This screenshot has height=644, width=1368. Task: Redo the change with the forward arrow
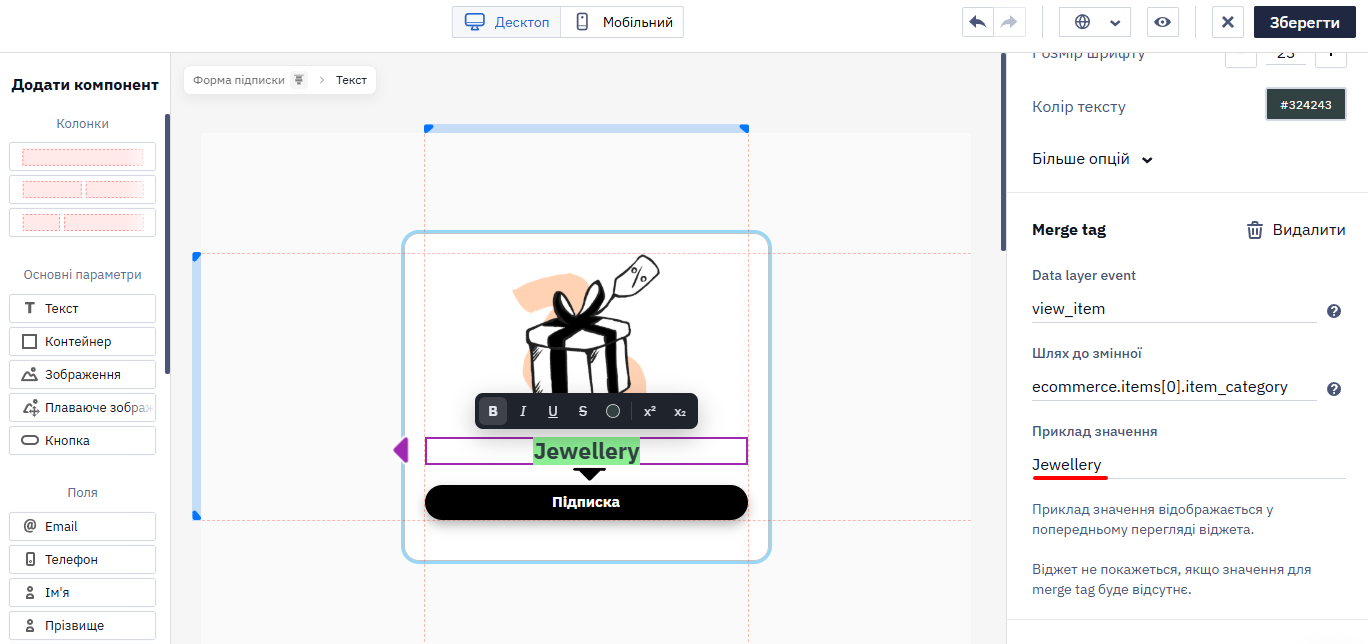click(x=1009, y=22)
